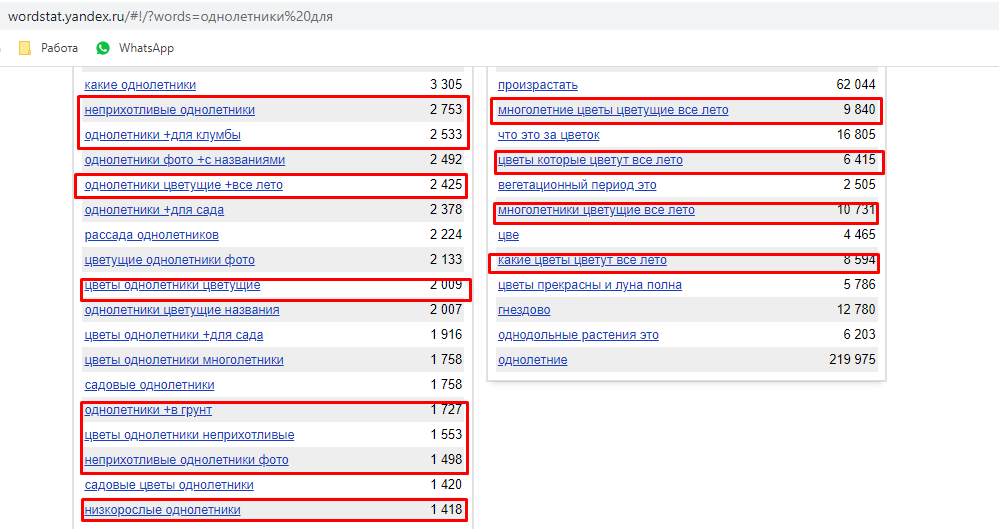
Task: Select the 6 203 impressions value
Action: coord(859,335)
